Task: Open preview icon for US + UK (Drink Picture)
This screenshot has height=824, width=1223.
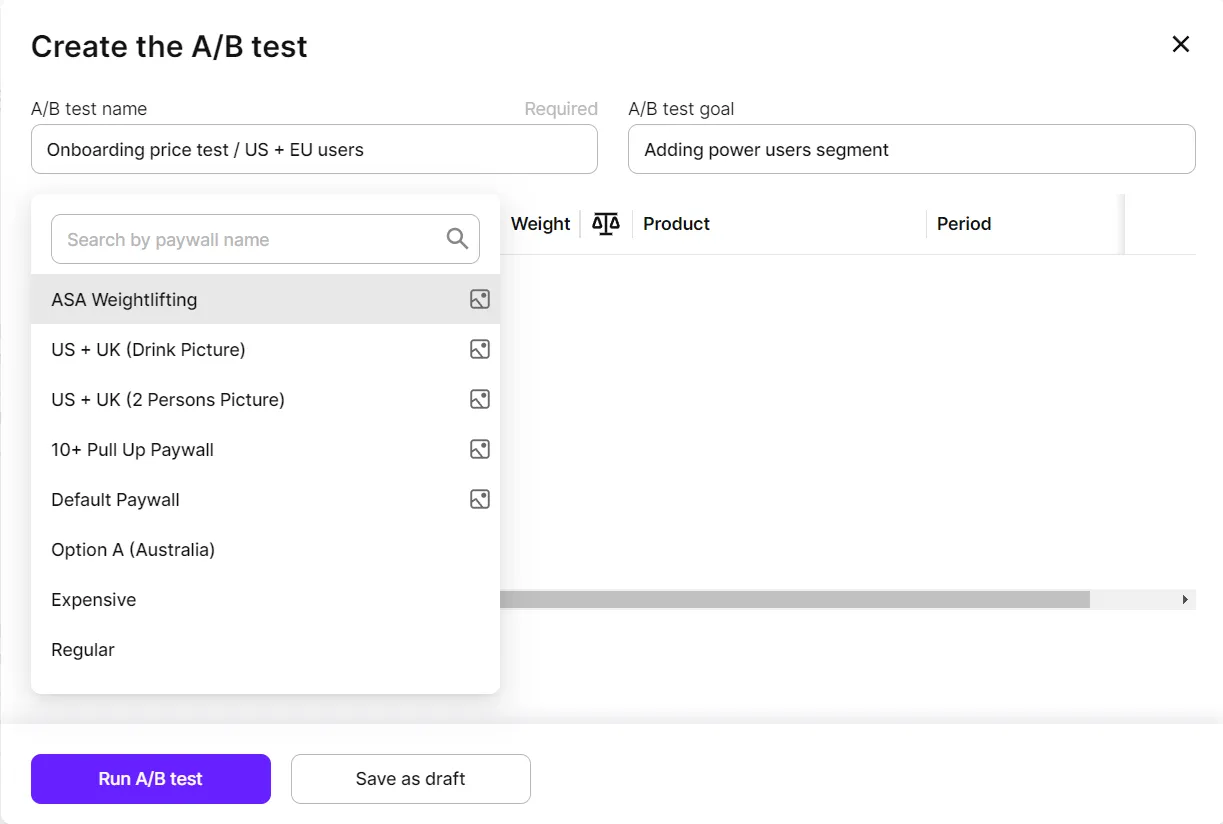Action: [x=480, y=349]
